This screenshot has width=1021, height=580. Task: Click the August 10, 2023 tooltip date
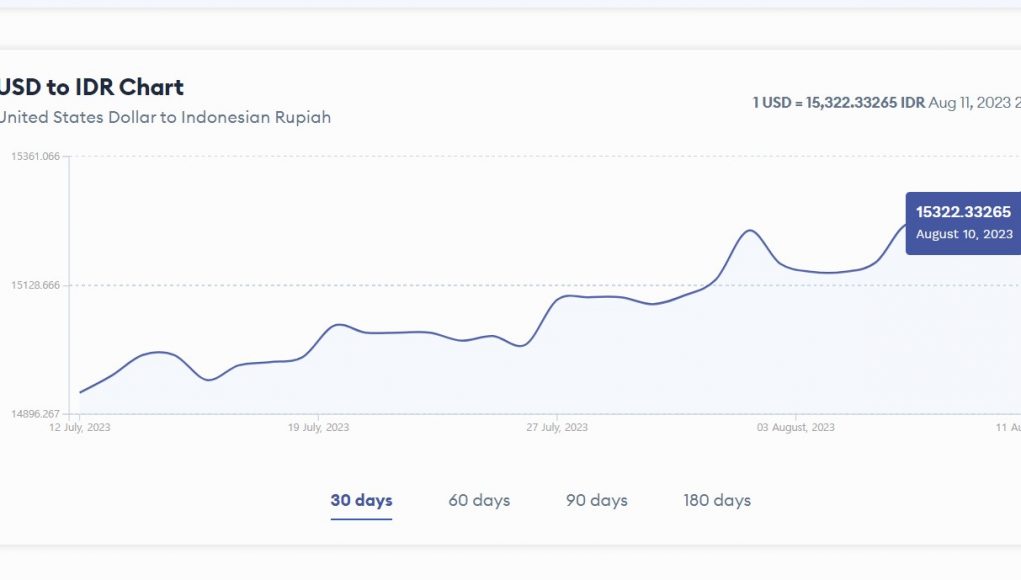click(964, 234)
